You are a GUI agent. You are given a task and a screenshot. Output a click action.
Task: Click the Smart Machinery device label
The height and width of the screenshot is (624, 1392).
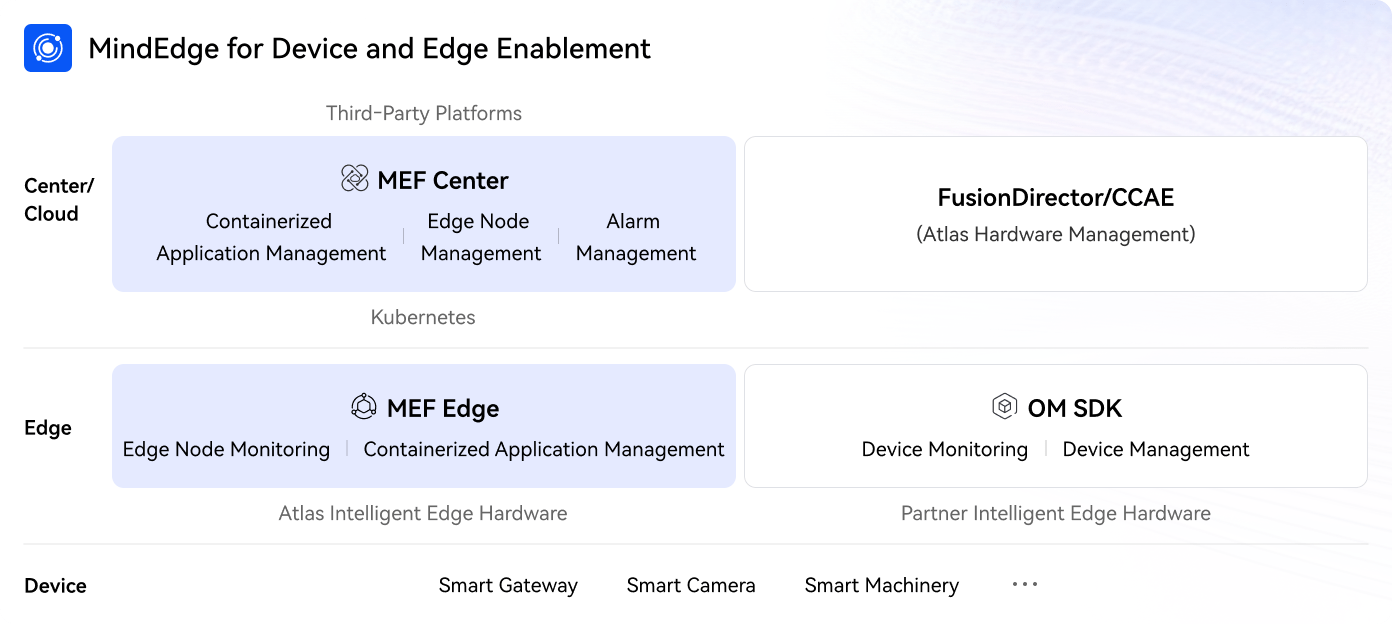click(x=881, y=586)
